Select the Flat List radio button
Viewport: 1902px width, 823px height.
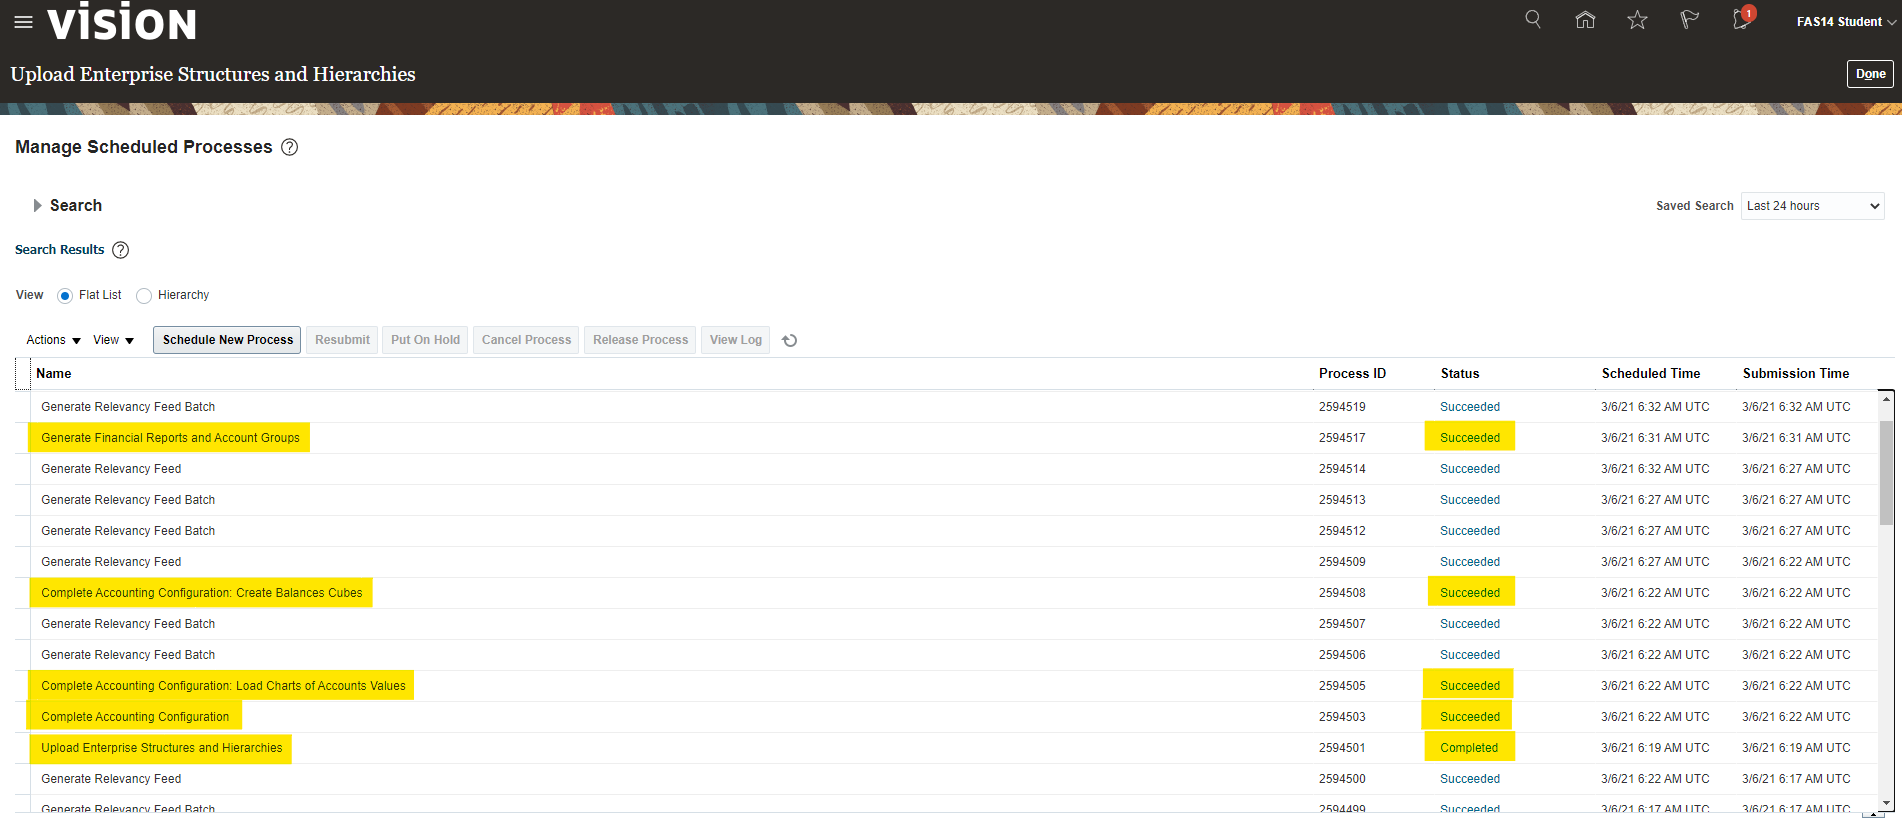tap(65, 296)
